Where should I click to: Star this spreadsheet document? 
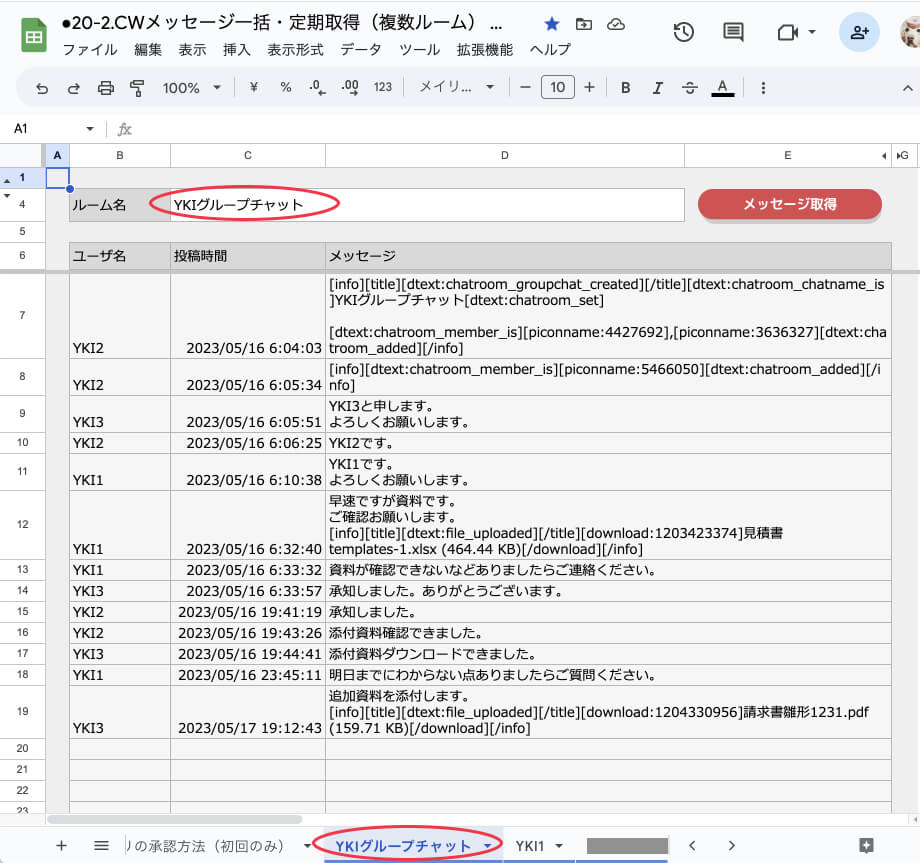click(x=552, y=24)
